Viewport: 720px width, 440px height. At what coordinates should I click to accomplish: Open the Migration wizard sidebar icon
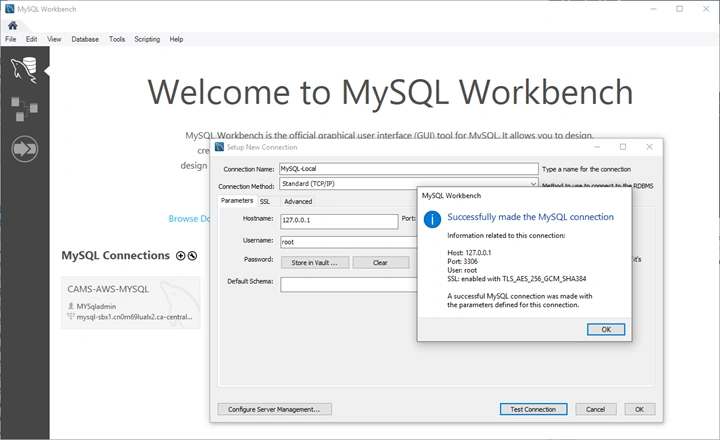click(24, 149)
